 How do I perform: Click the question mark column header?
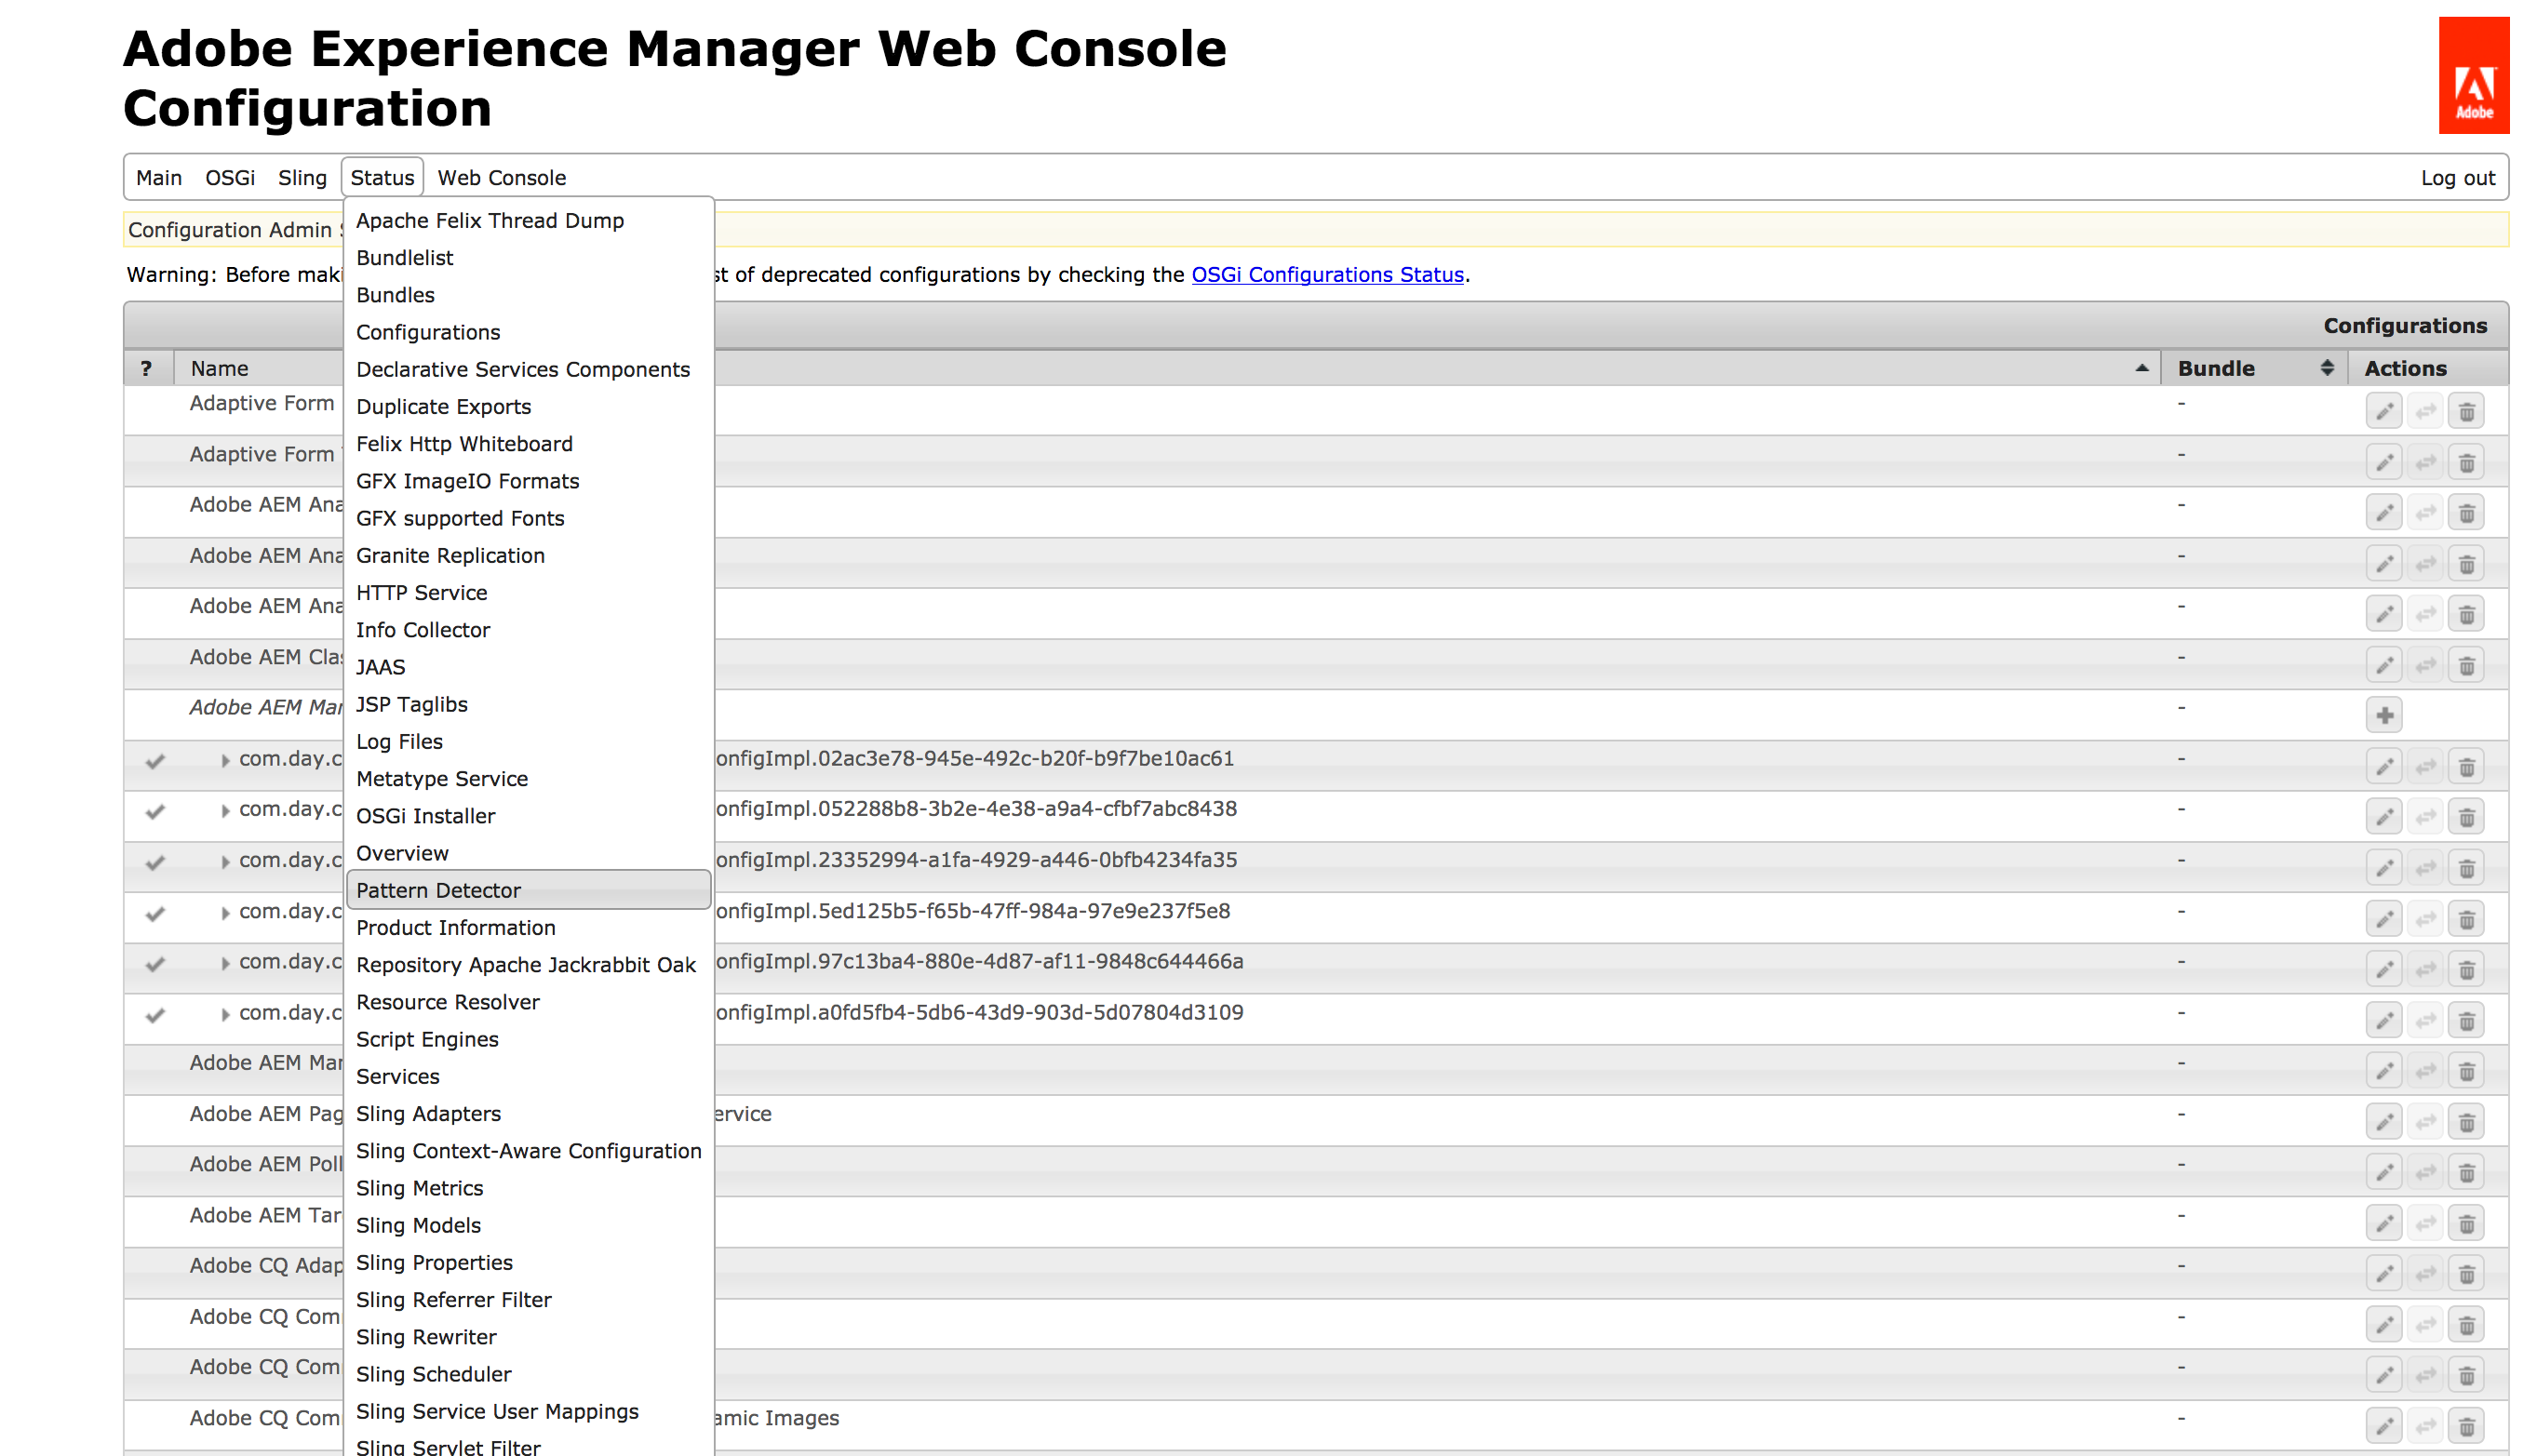pyautogui.click(x=147, y=368)
